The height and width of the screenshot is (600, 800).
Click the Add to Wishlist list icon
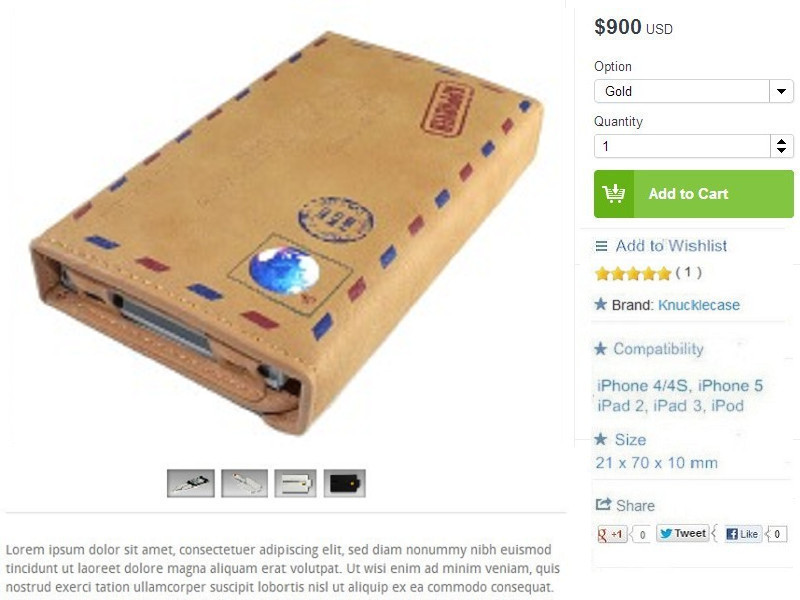click(x=602, y=246)
